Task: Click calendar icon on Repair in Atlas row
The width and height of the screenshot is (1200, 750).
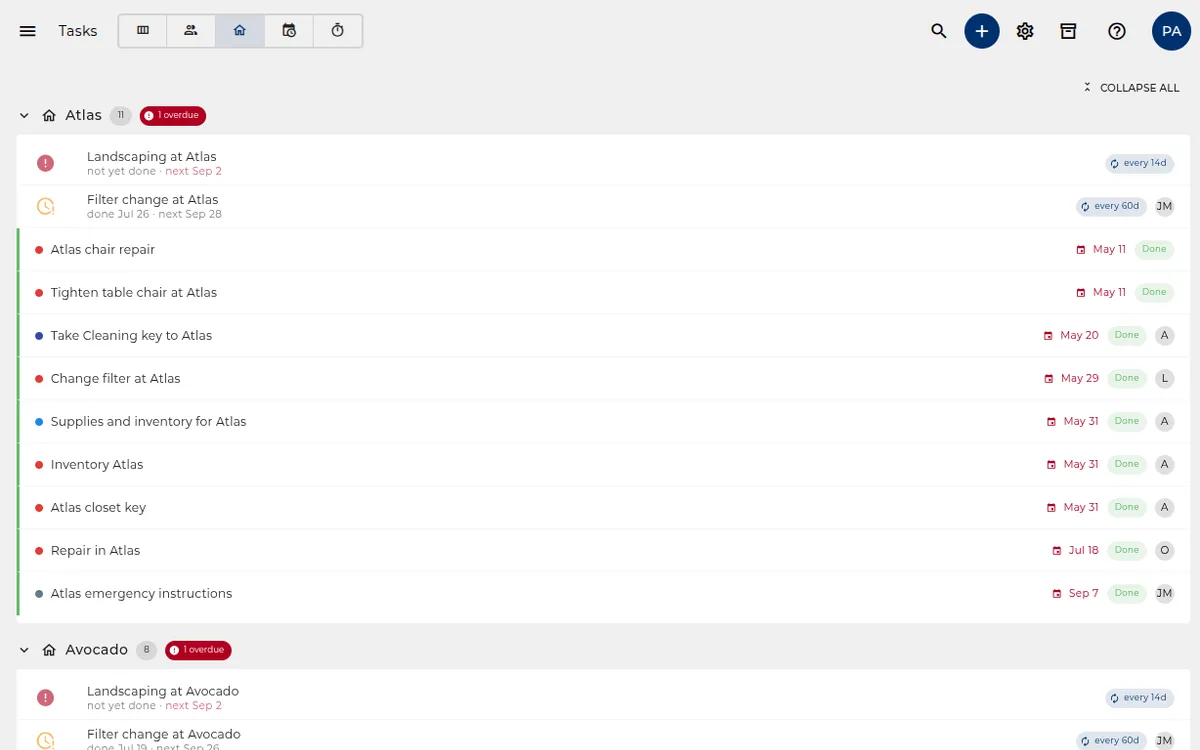Action: tap(1056, 551)
